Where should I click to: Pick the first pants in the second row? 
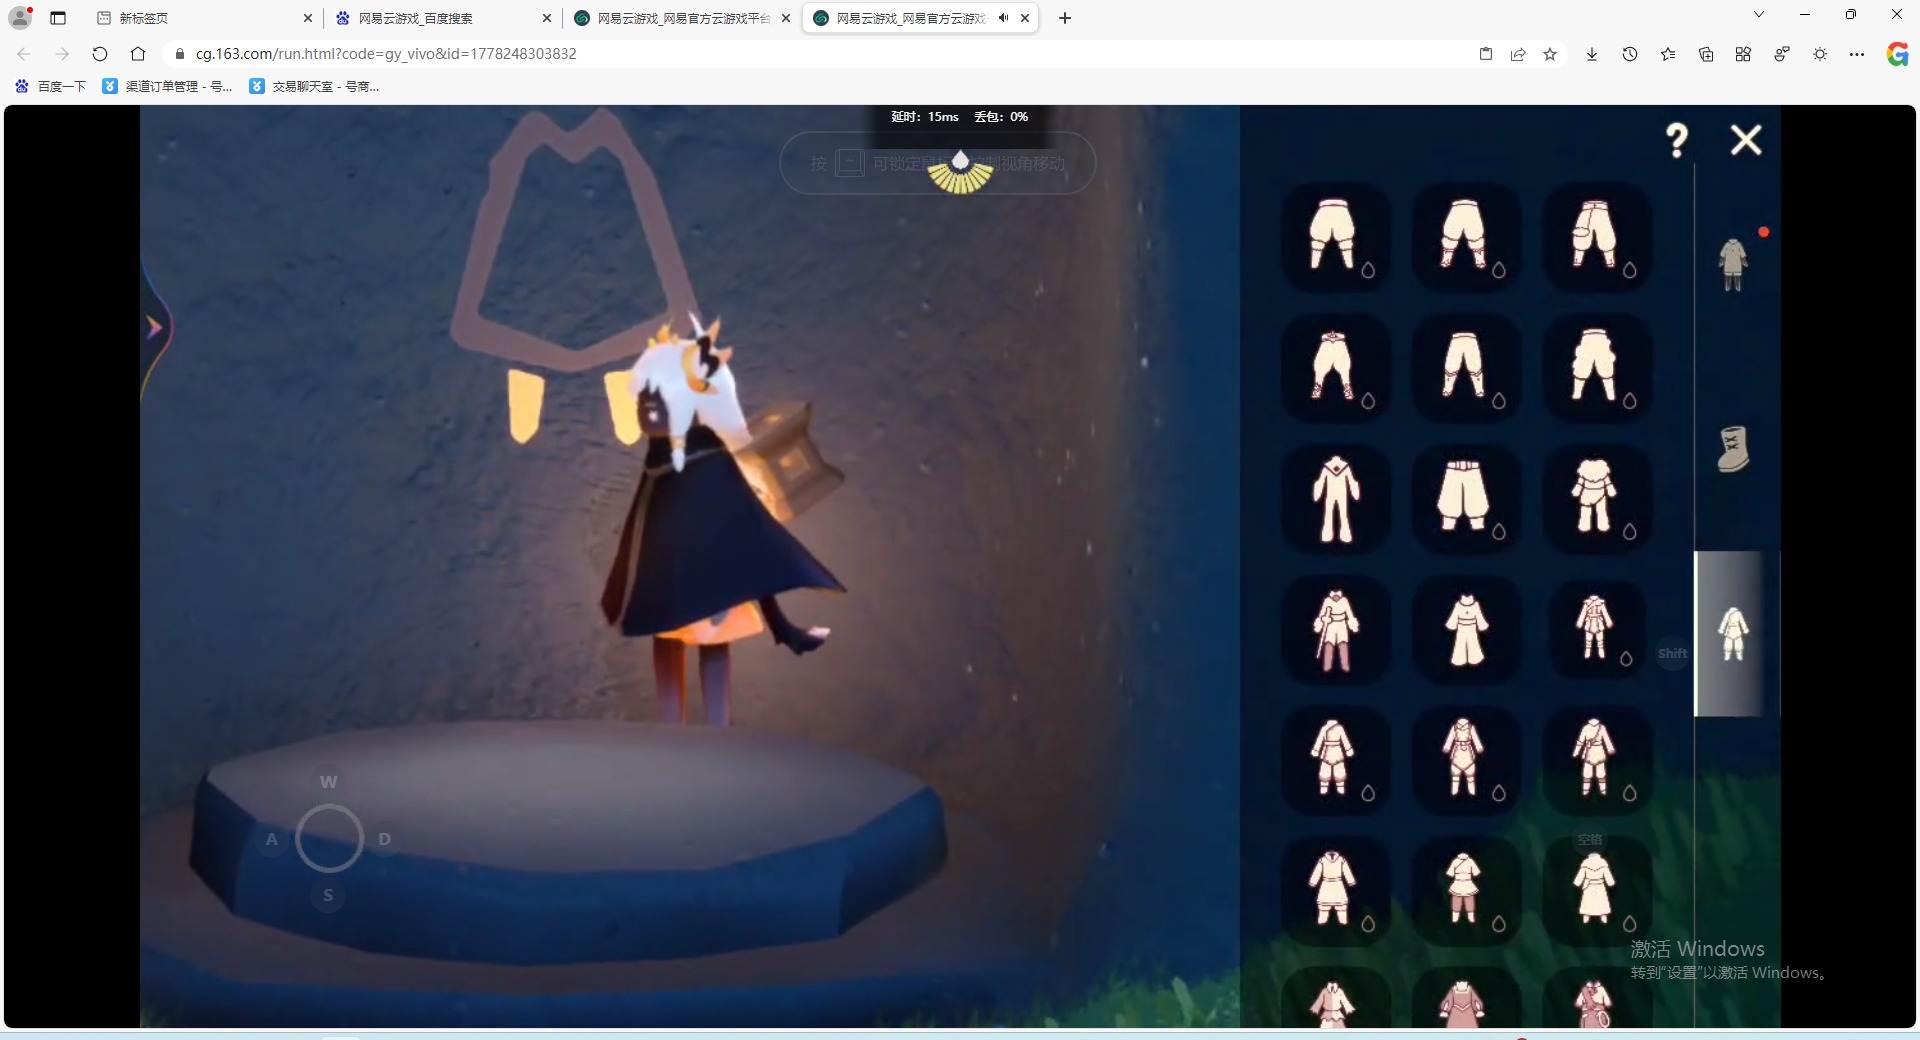coord(1336,368)
